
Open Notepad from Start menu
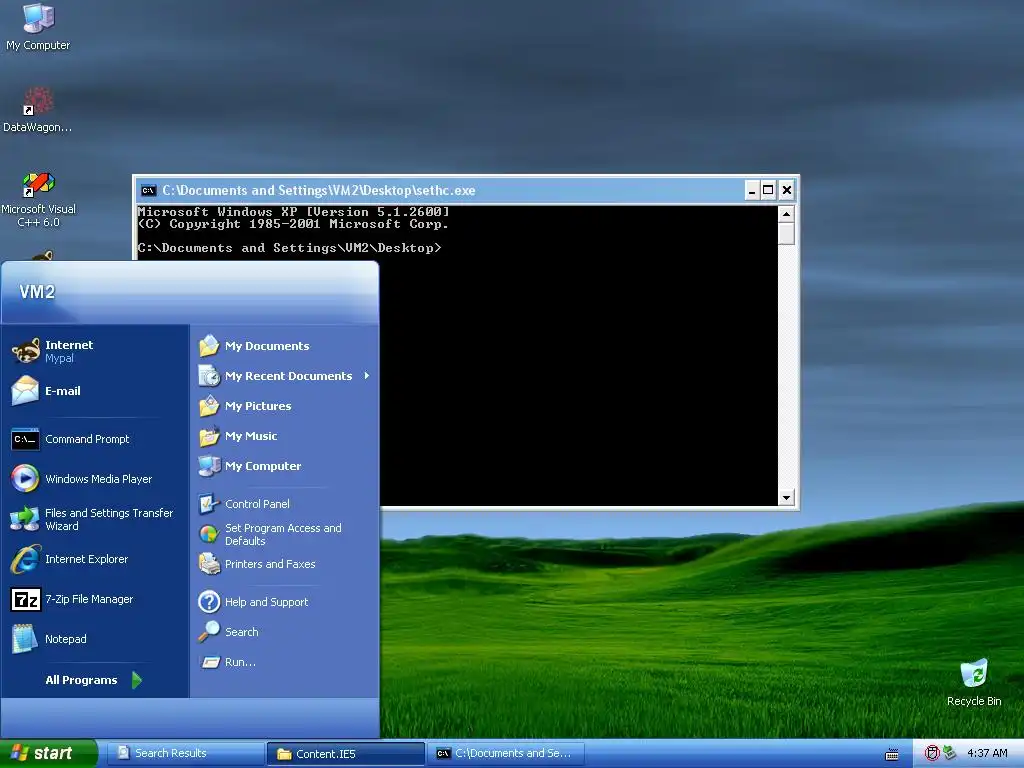tap(95, 639)
